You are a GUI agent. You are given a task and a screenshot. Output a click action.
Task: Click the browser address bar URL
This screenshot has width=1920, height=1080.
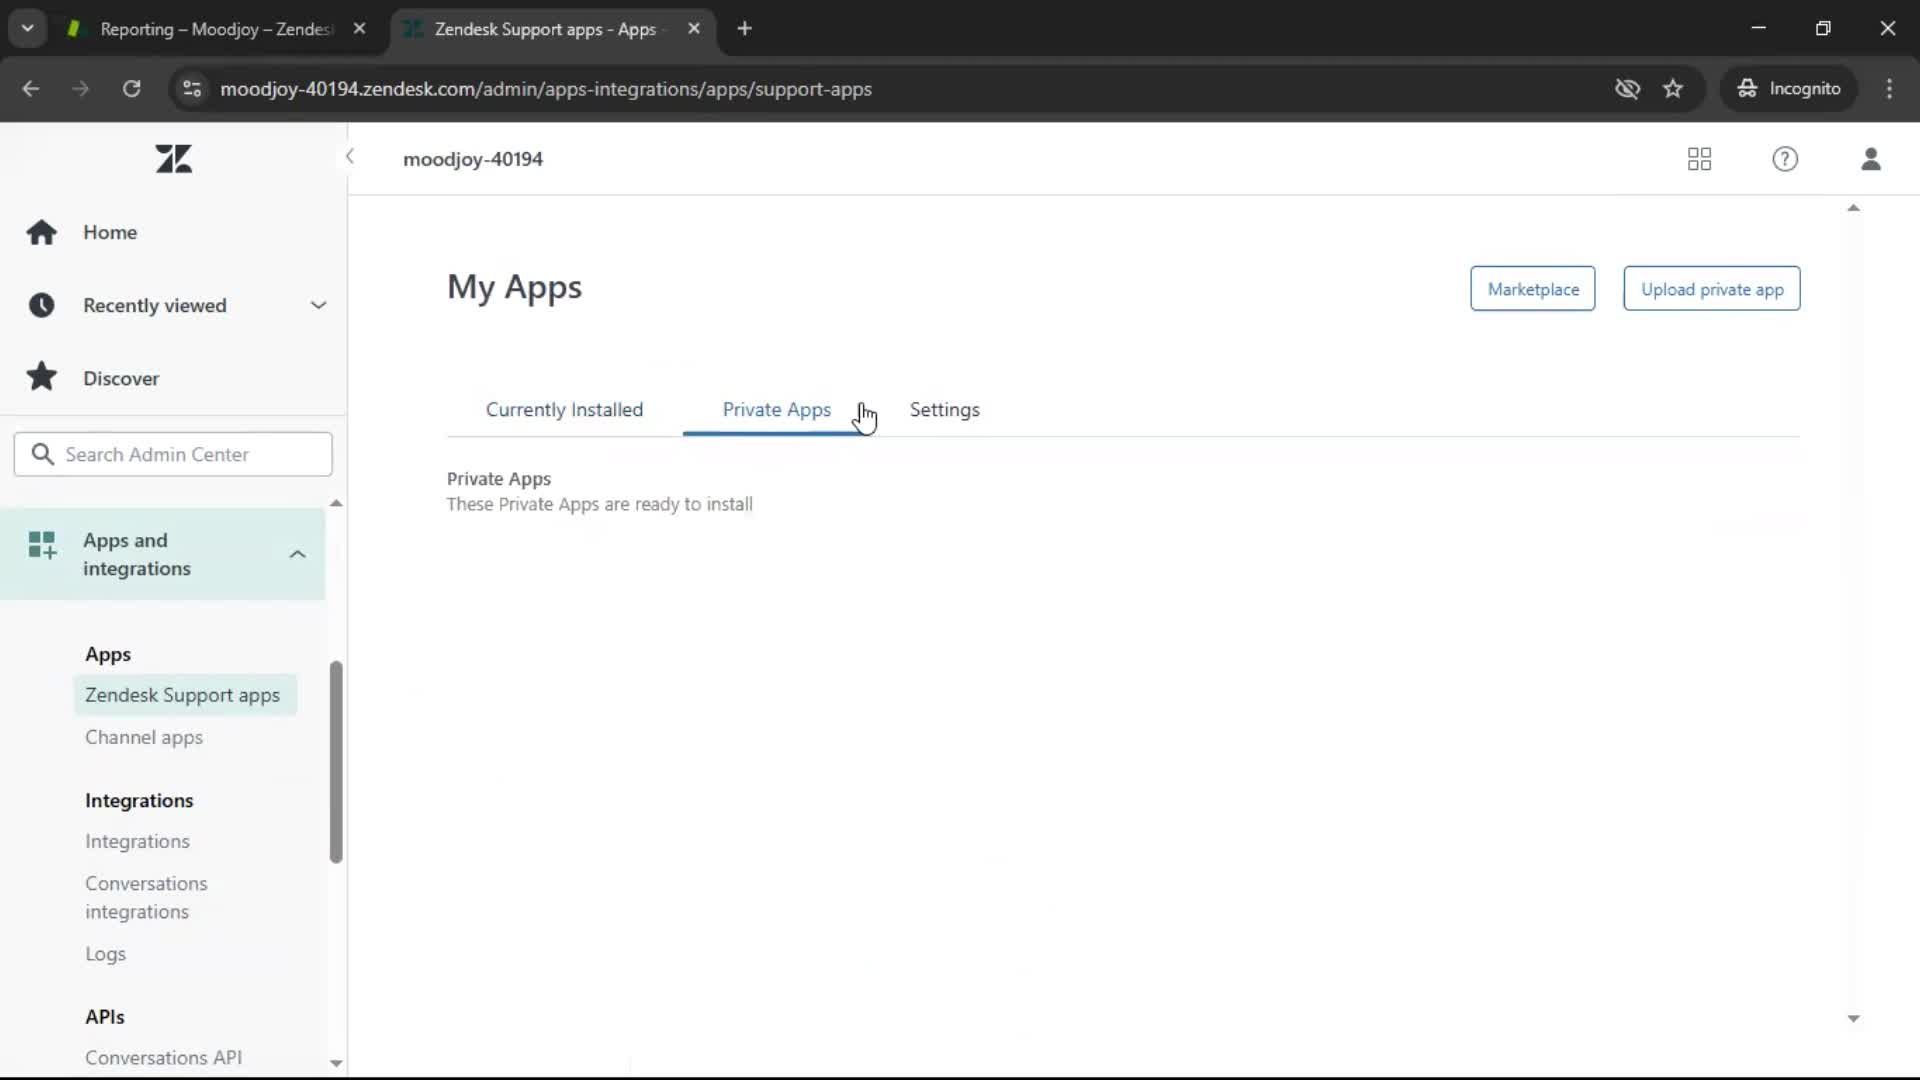(x=546, y=89)
